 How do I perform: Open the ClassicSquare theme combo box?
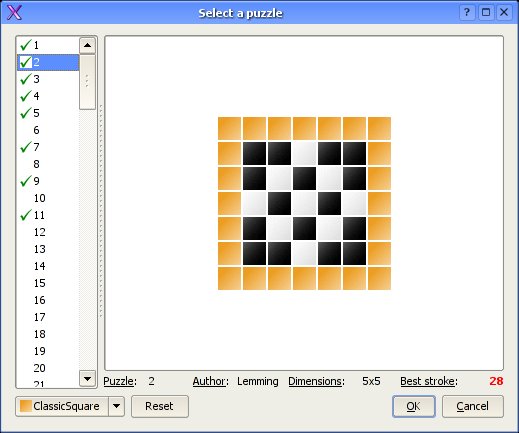70,406
